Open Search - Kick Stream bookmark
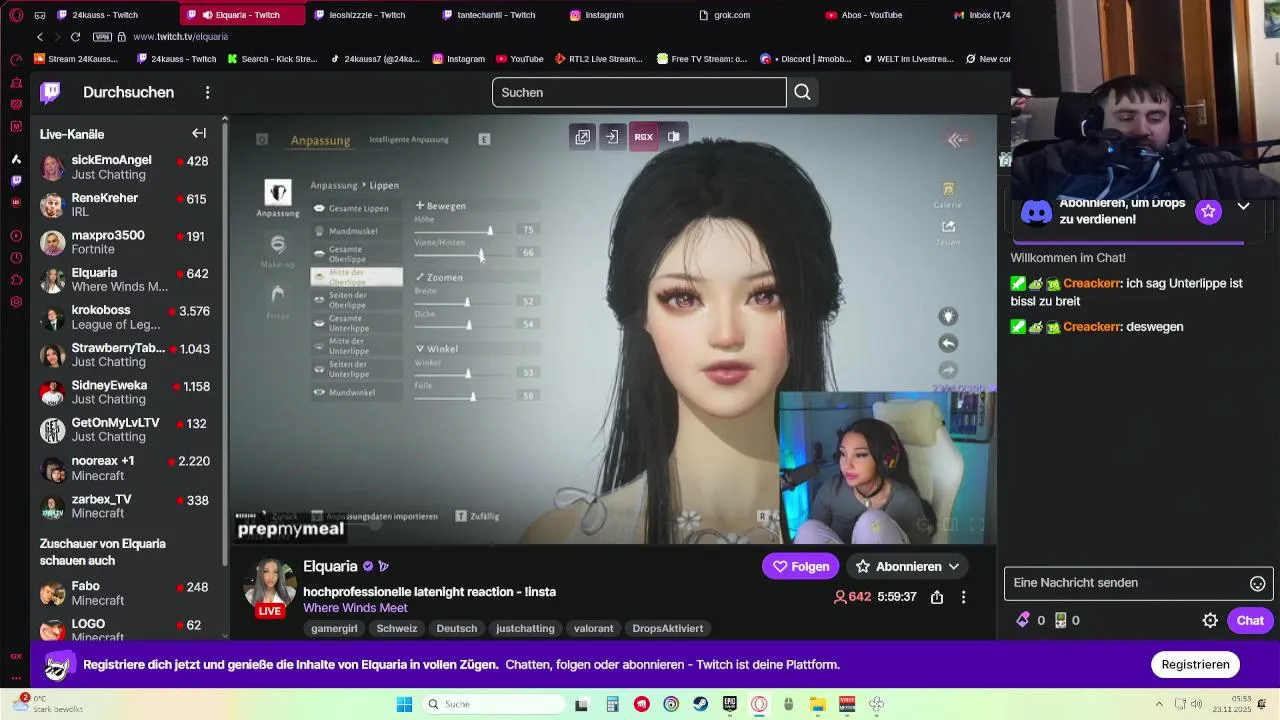 coord(272,59)
